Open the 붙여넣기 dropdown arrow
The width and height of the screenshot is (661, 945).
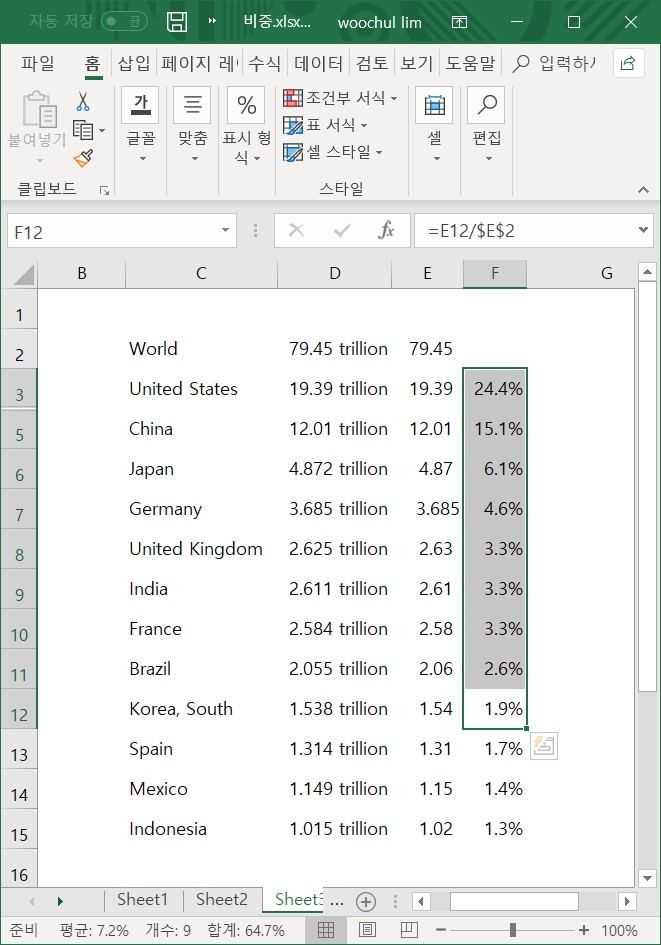[40, 160]
